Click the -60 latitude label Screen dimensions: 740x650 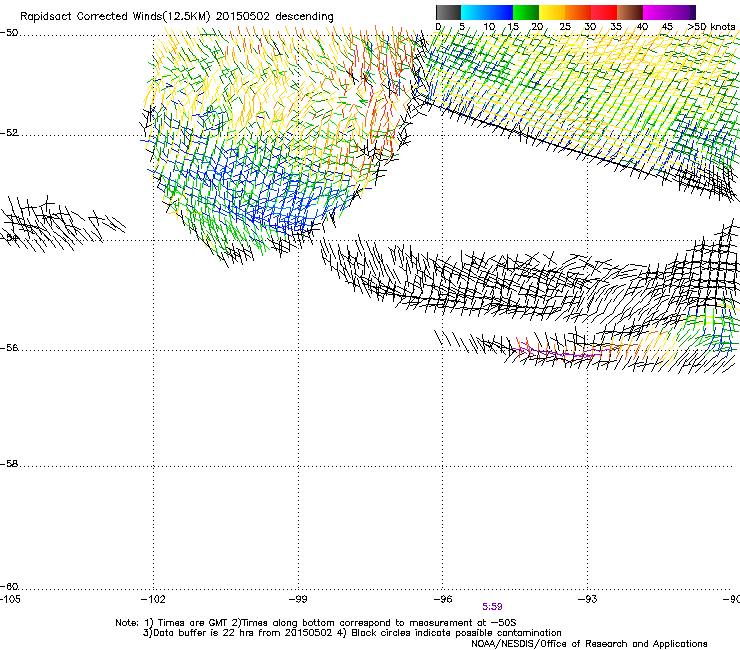click(9, 587)
